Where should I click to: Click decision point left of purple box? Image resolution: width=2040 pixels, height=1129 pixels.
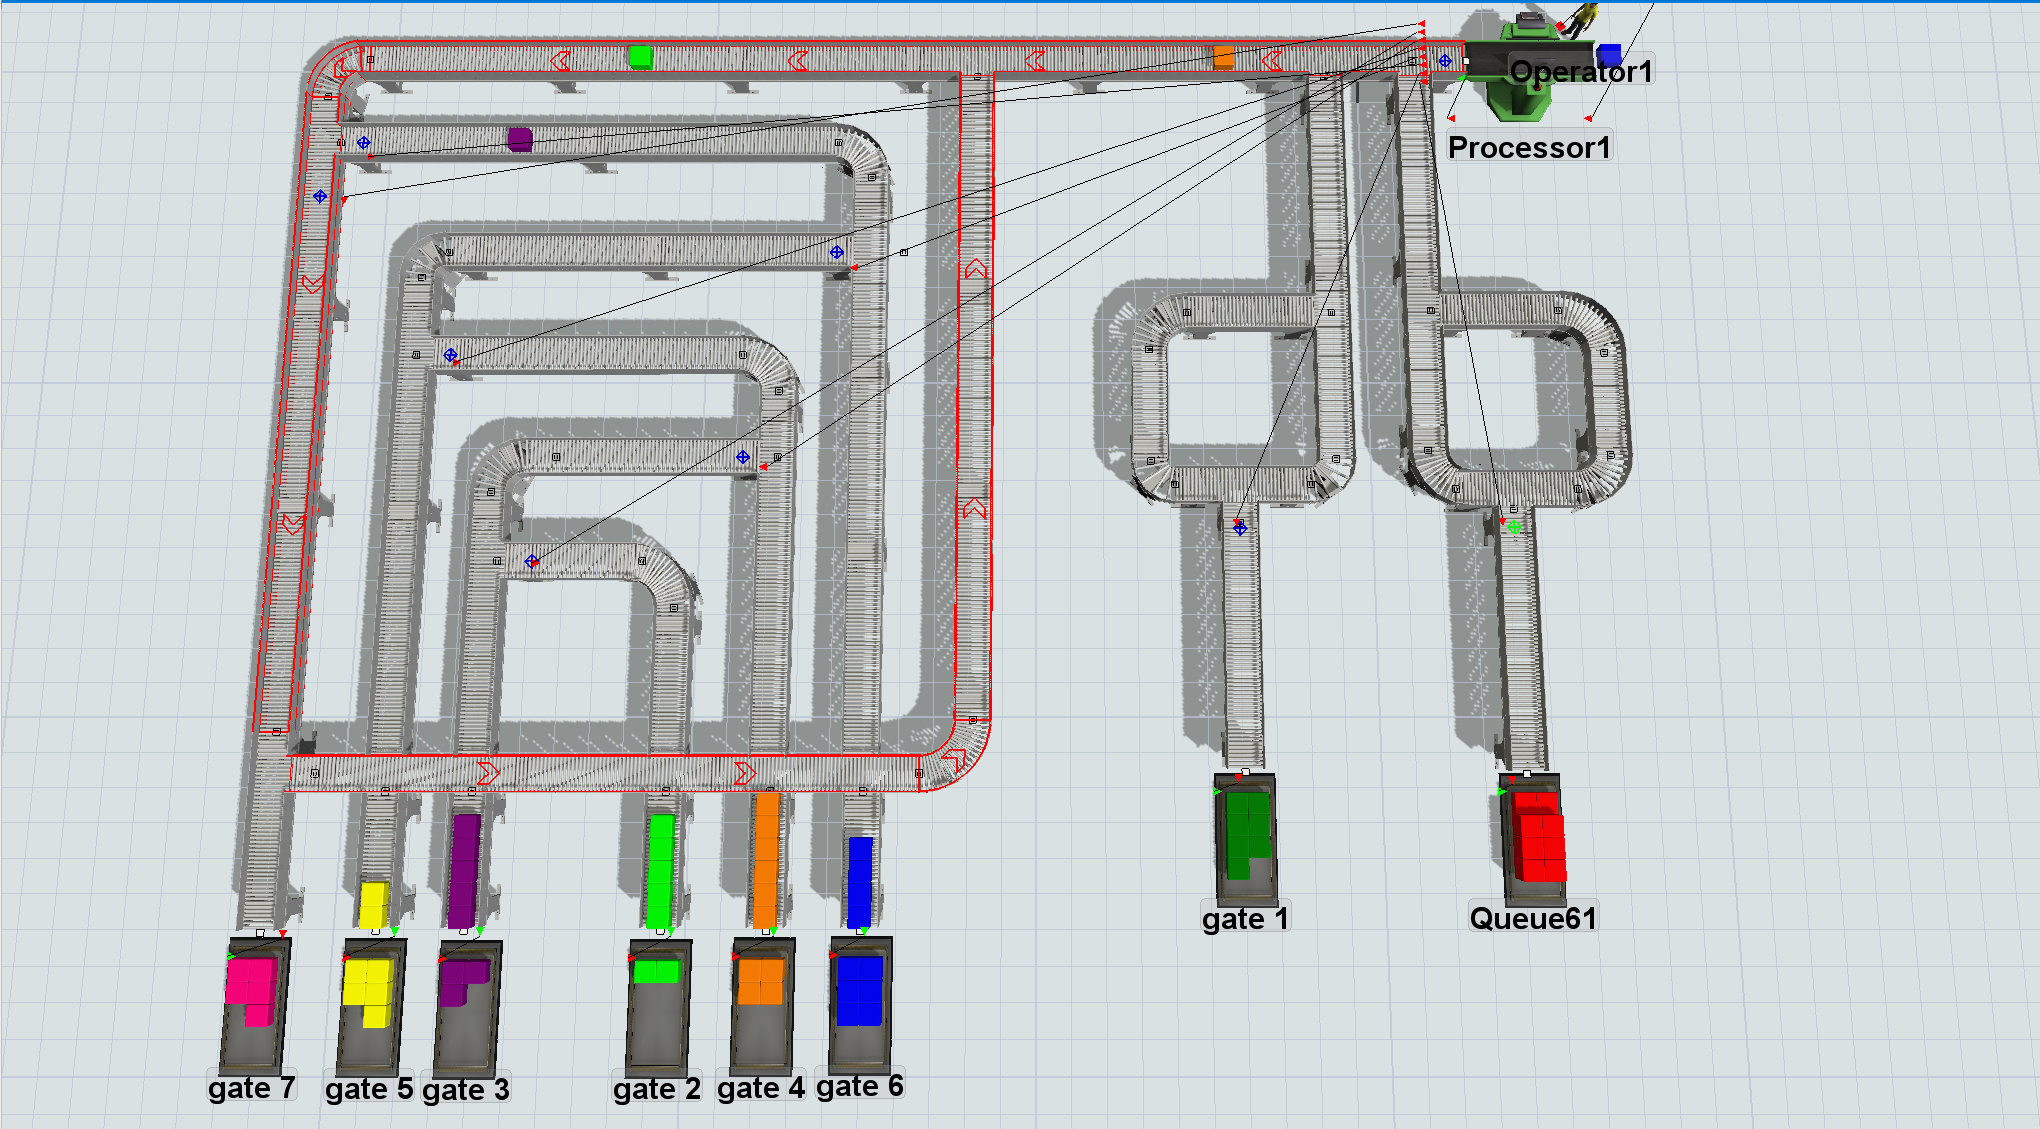click(364, 143)
